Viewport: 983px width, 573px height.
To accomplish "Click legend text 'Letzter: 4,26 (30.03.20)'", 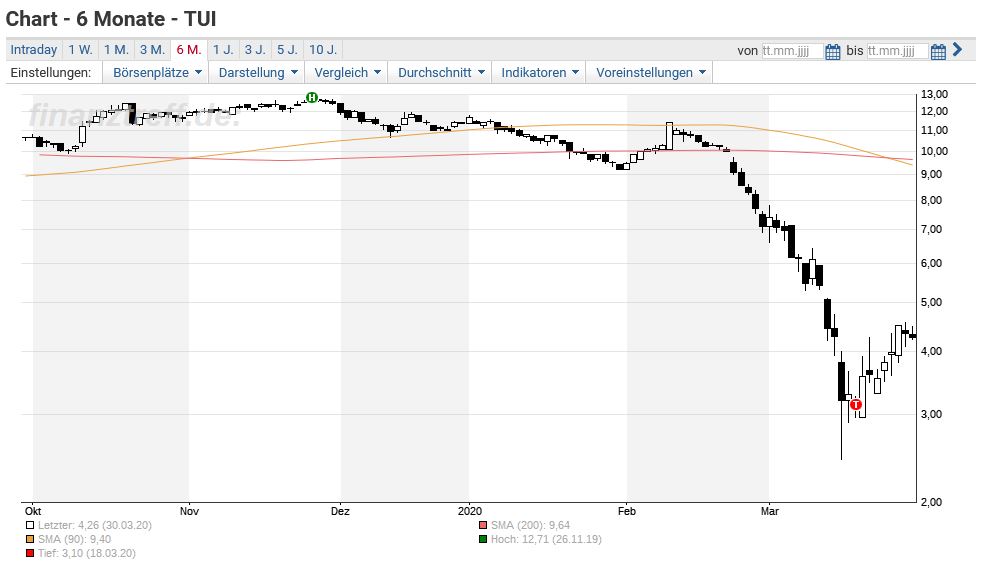I will (95, 525).
